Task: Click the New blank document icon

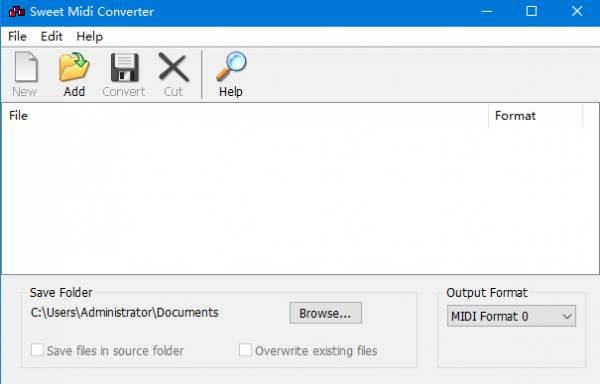Action: pos(26,67)
